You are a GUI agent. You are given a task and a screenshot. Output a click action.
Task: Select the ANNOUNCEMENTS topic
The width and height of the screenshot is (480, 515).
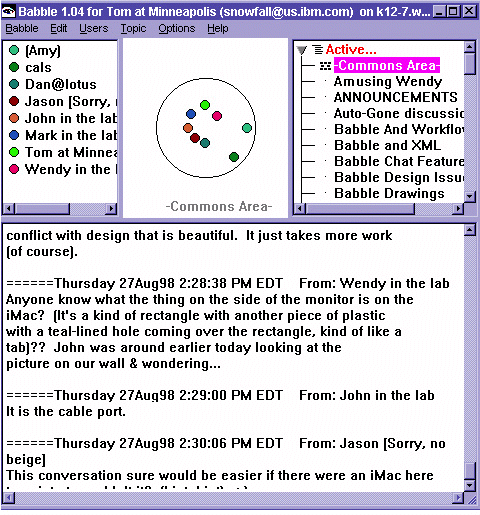click(396, 97)
